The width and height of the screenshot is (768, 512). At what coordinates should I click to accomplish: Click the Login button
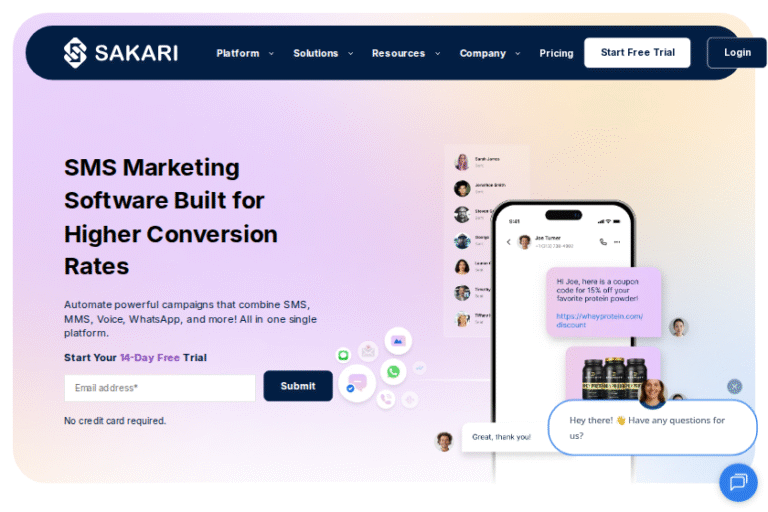click(737, 52)
